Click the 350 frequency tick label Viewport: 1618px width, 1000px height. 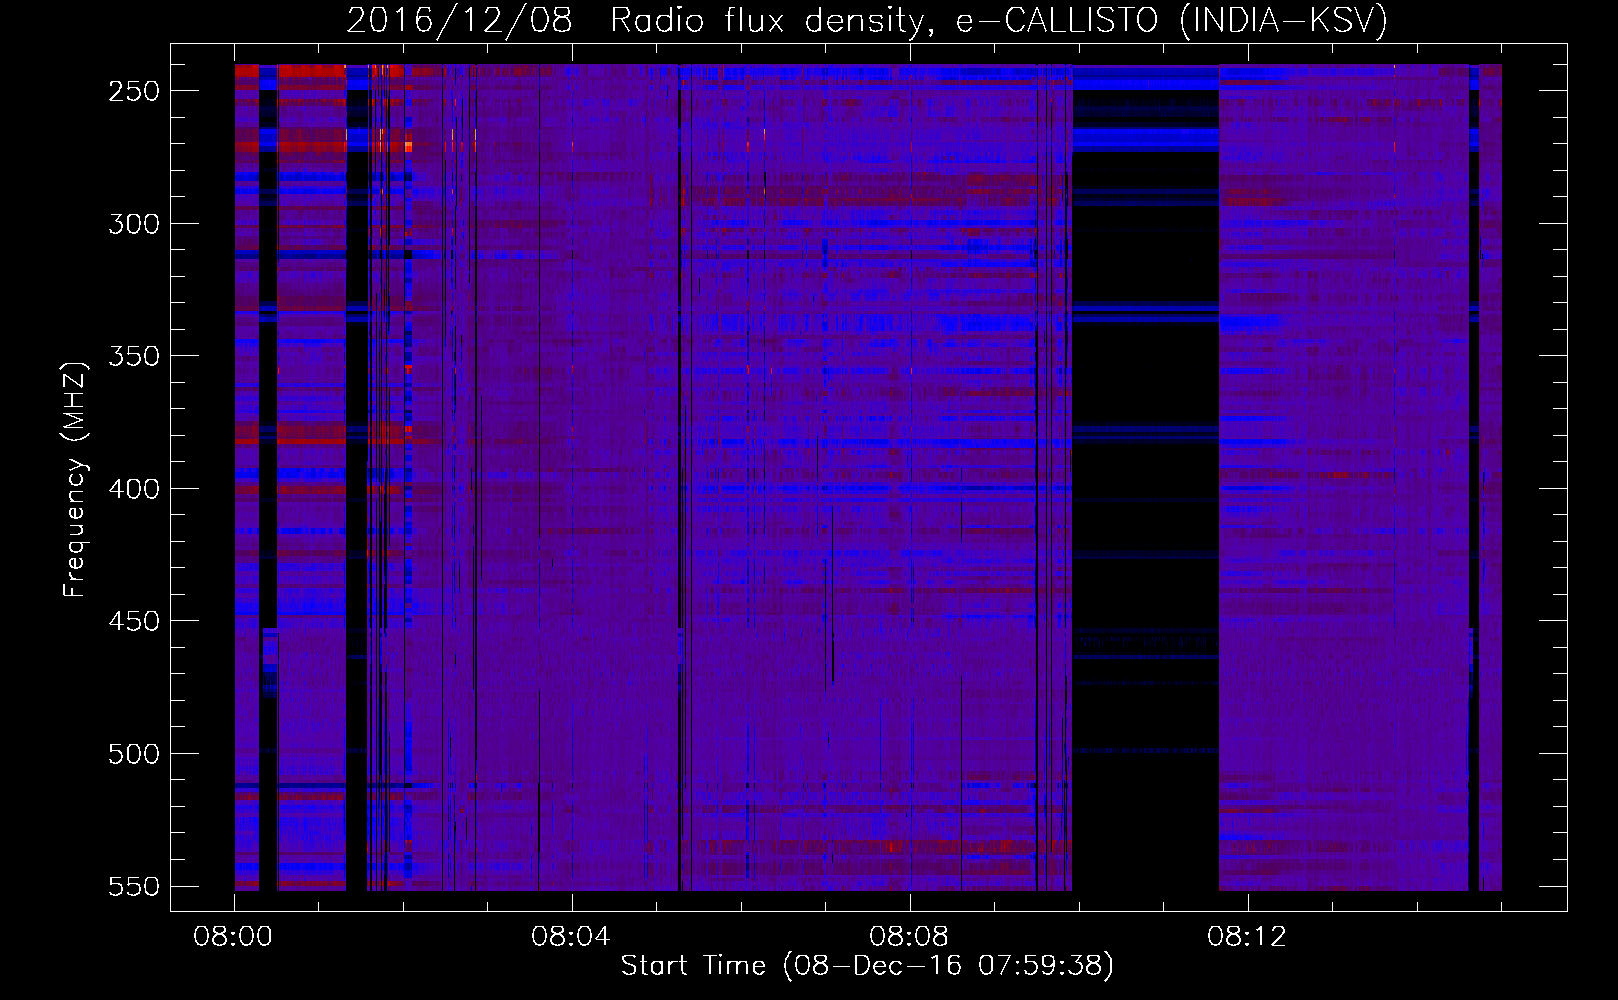[x=134, y=356]
